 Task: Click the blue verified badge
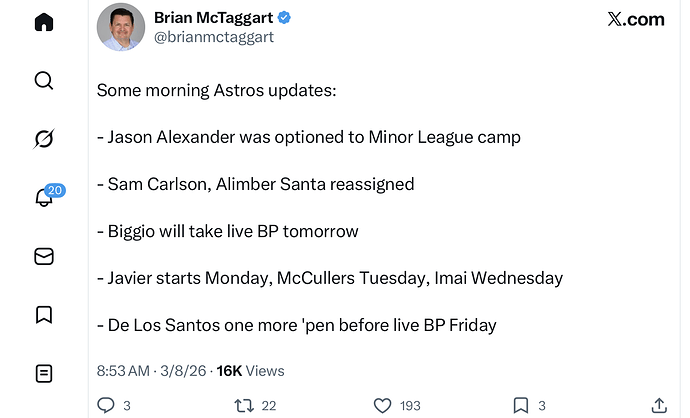285,18
